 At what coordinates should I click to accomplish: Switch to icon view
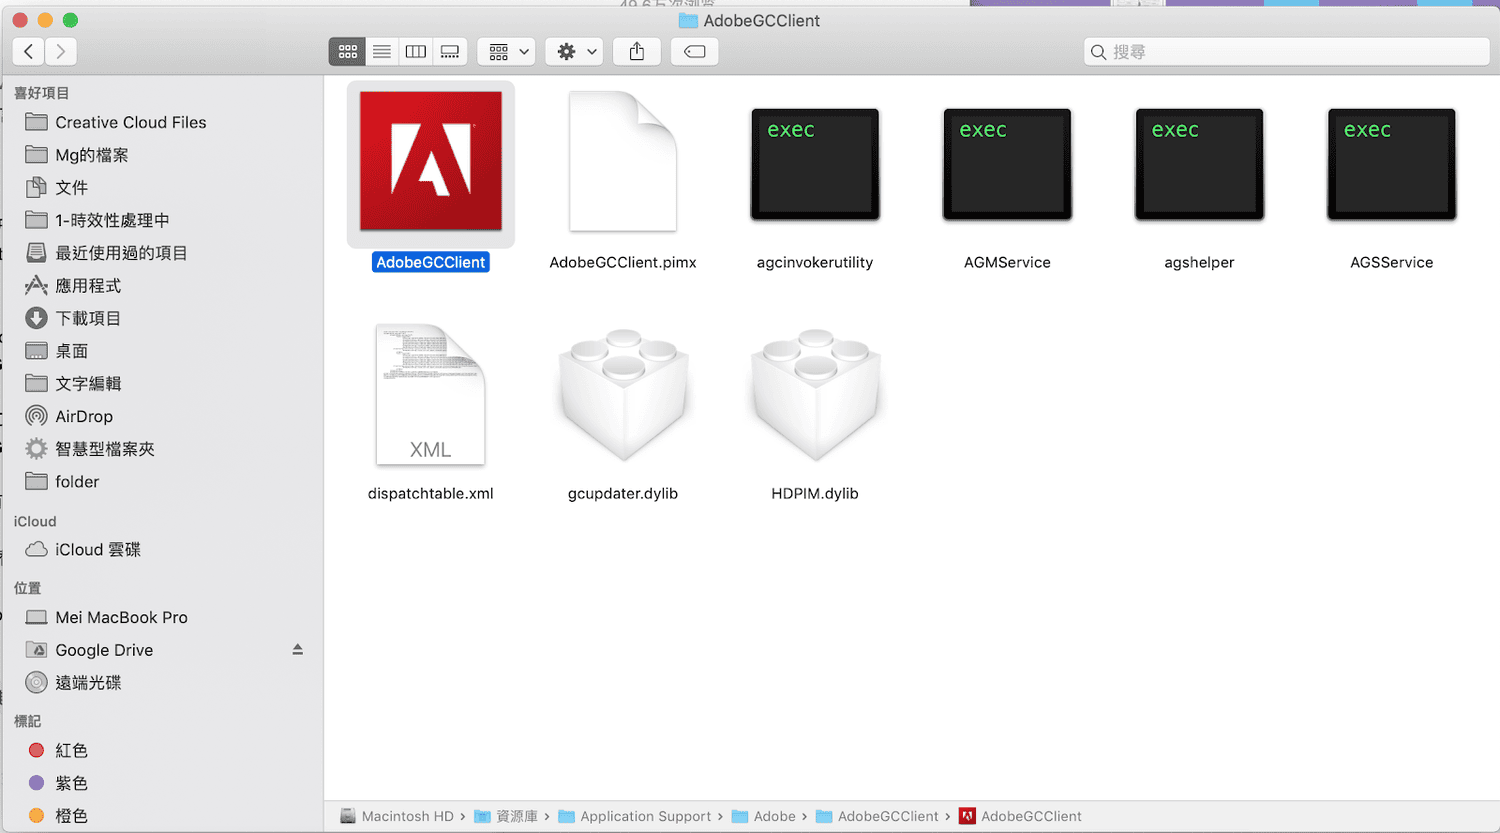[347, 51]
